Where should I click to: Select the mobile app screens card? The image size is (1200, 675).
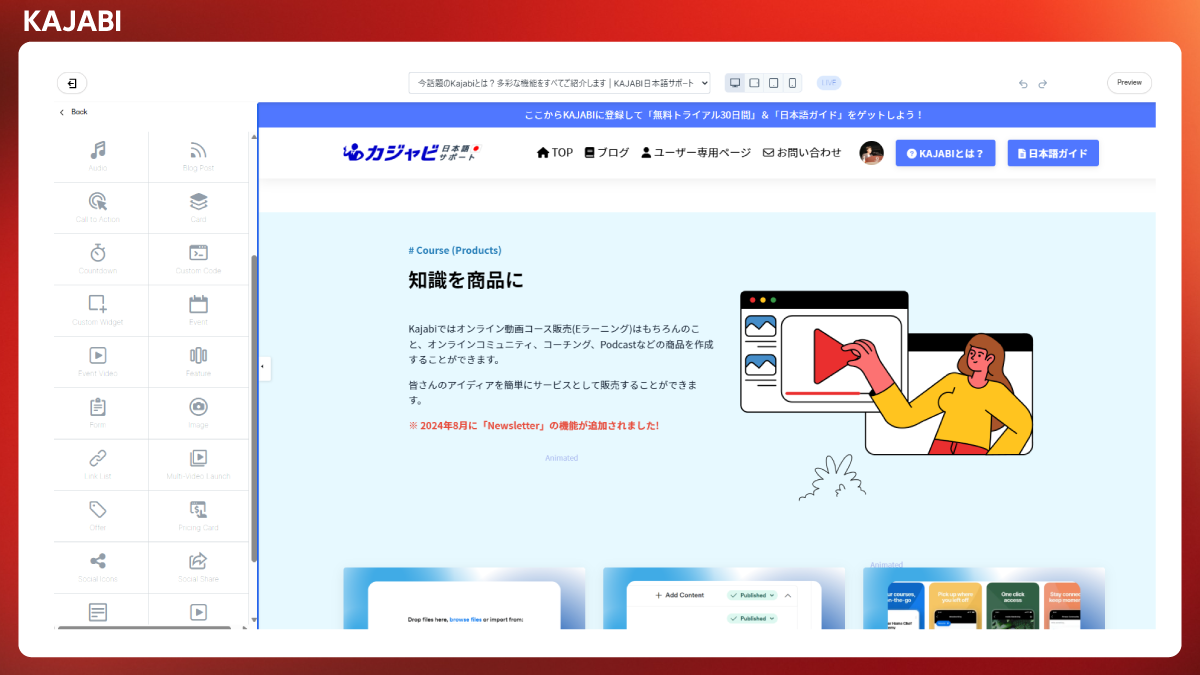point(984,598)
